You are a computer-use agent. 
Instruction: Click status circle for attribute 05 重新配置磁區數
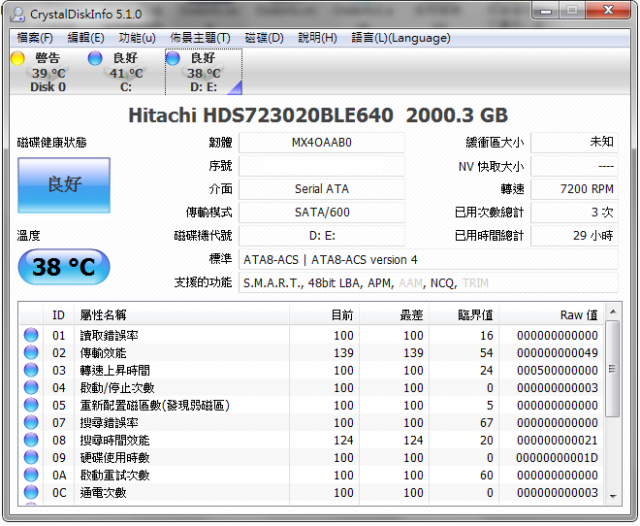(x=31, y=405)
